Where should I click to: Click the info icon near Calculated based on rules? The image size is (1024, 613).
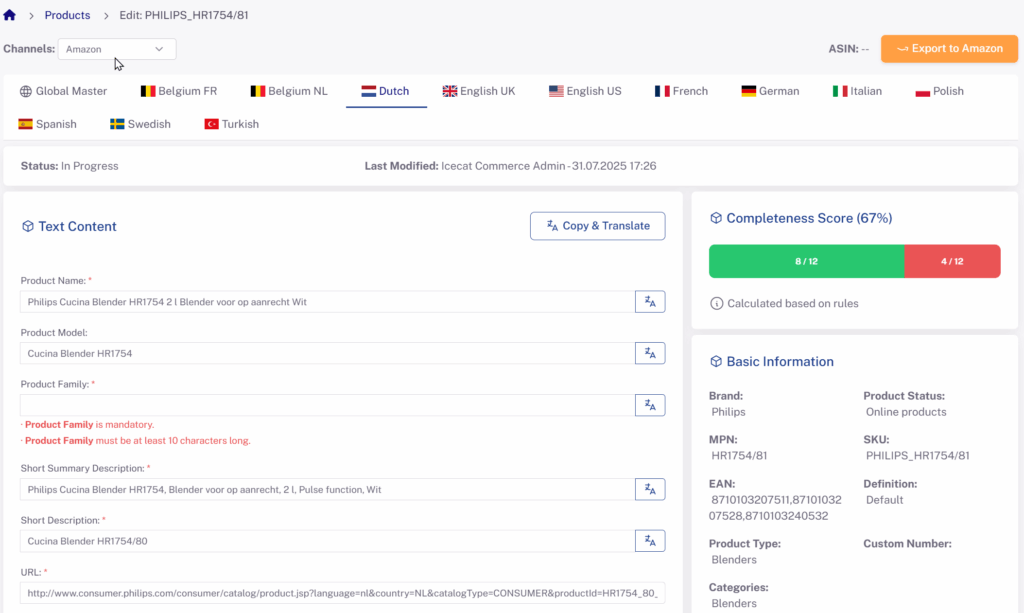point(716,303)
